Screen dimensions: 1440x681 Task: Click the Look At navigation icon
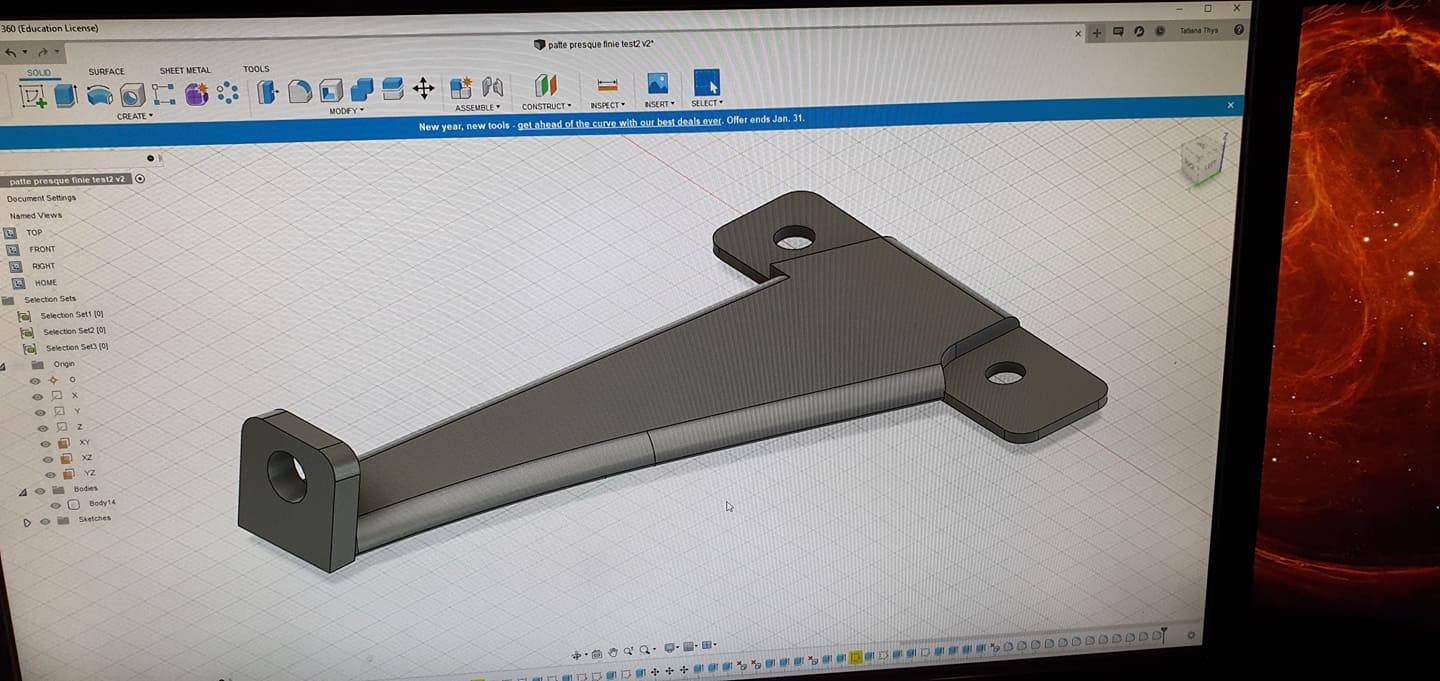click(597, 654)
